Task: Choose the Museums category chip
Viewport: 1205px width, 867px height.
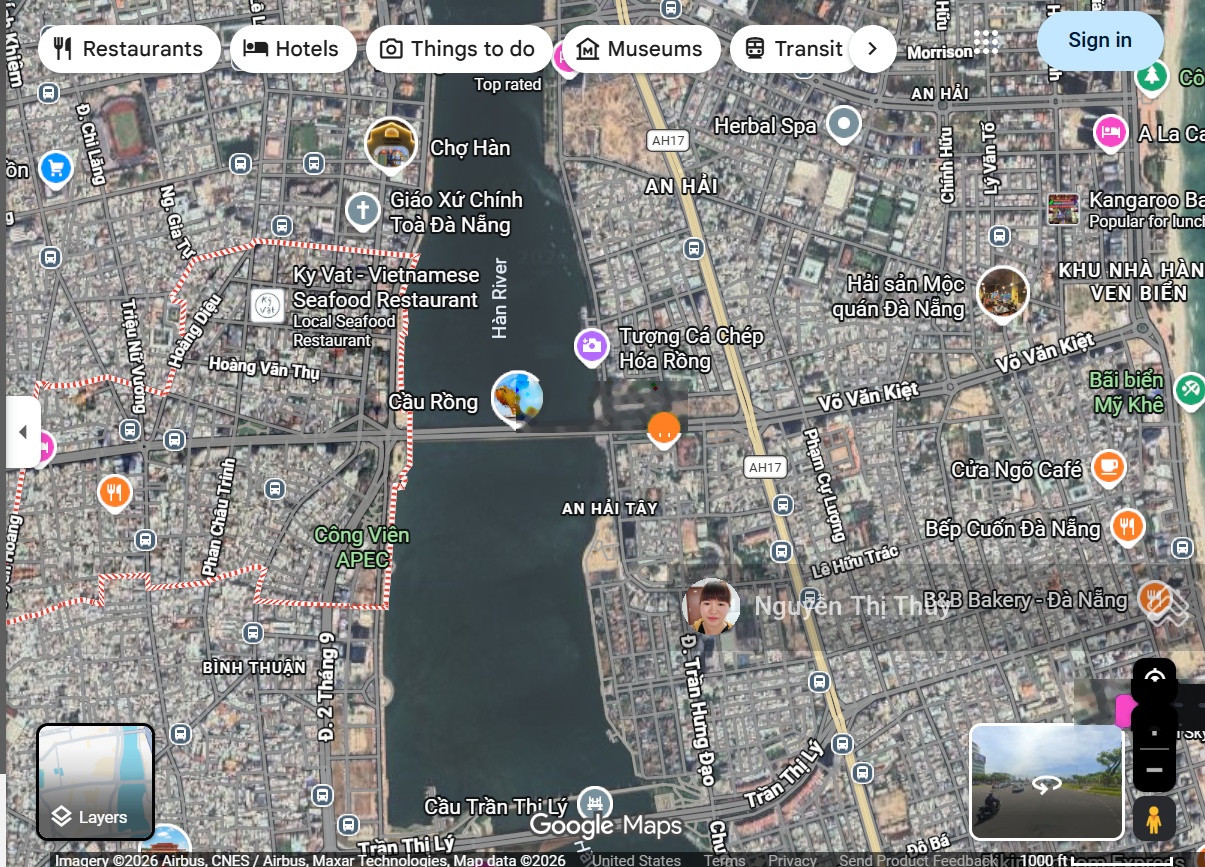Action: coord(640,49)
